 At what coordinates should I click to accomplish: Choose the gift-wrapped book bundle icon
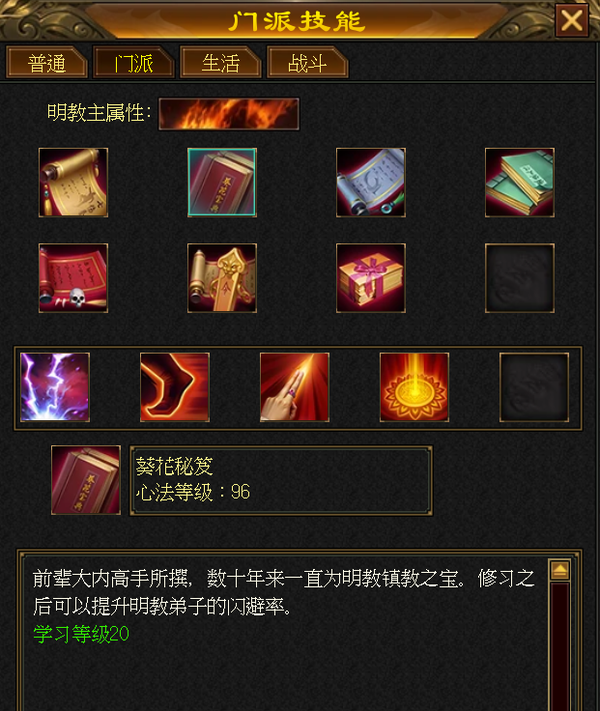(371, 278)
